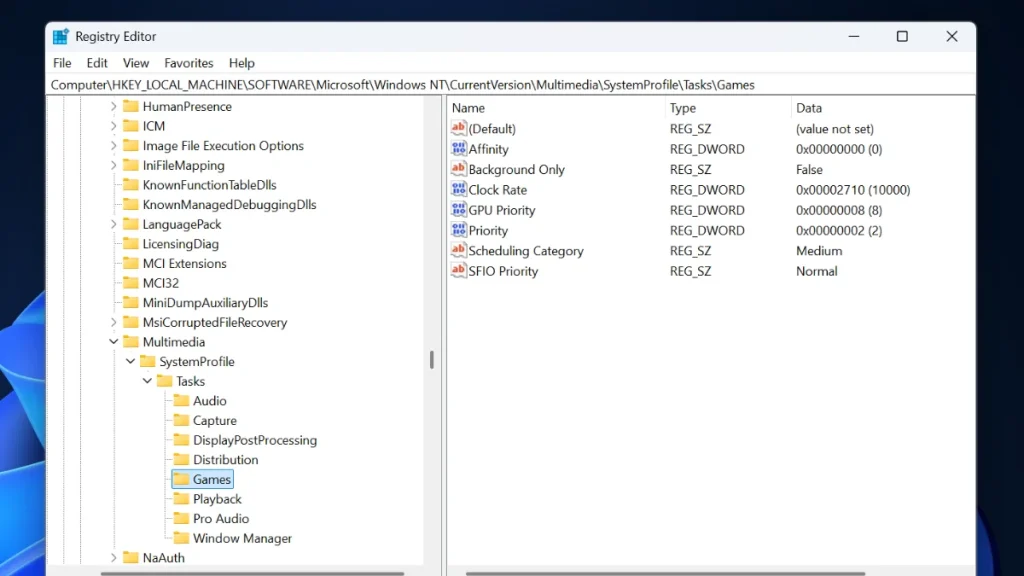The height and width of the screenshot is (576, 1024).
Task: Select the Games key
Action: pyautogui.click(x=203, y=479)
